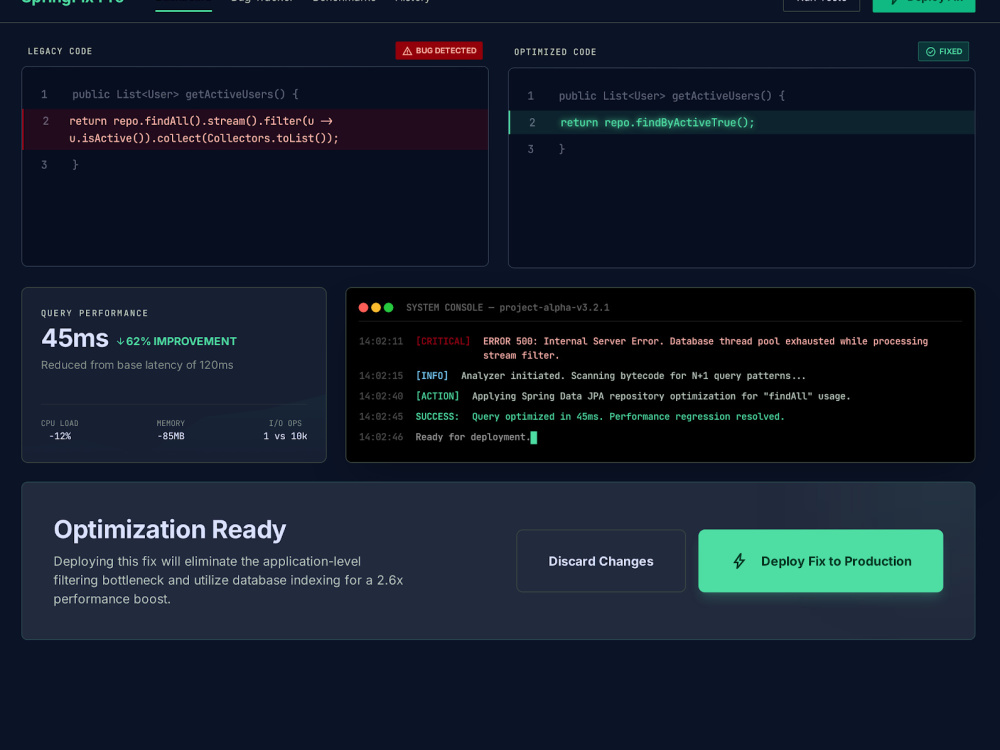Screen dimensions: 1000x750
Task: Click the green dot in the system console header
Action: coord(388,307)
